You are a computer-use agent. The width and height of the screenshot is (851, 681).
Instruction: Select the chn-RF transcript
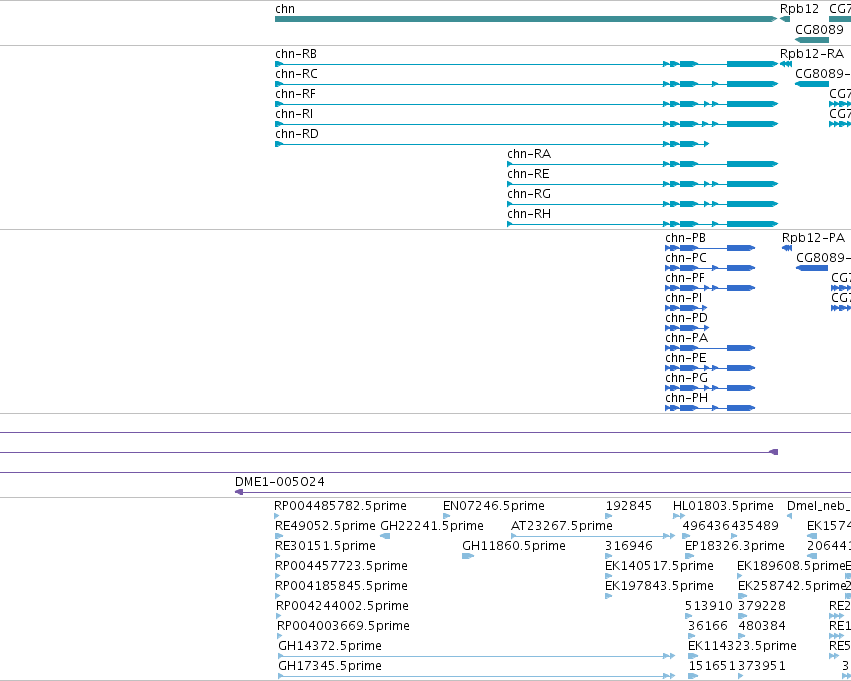click(526, 104)
